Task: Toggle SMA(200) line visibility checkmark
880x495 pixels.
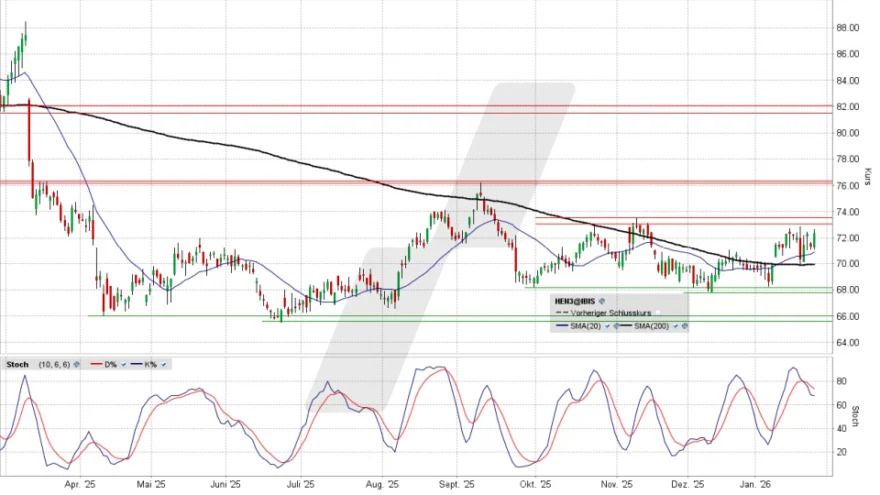Action: point(676,326)
